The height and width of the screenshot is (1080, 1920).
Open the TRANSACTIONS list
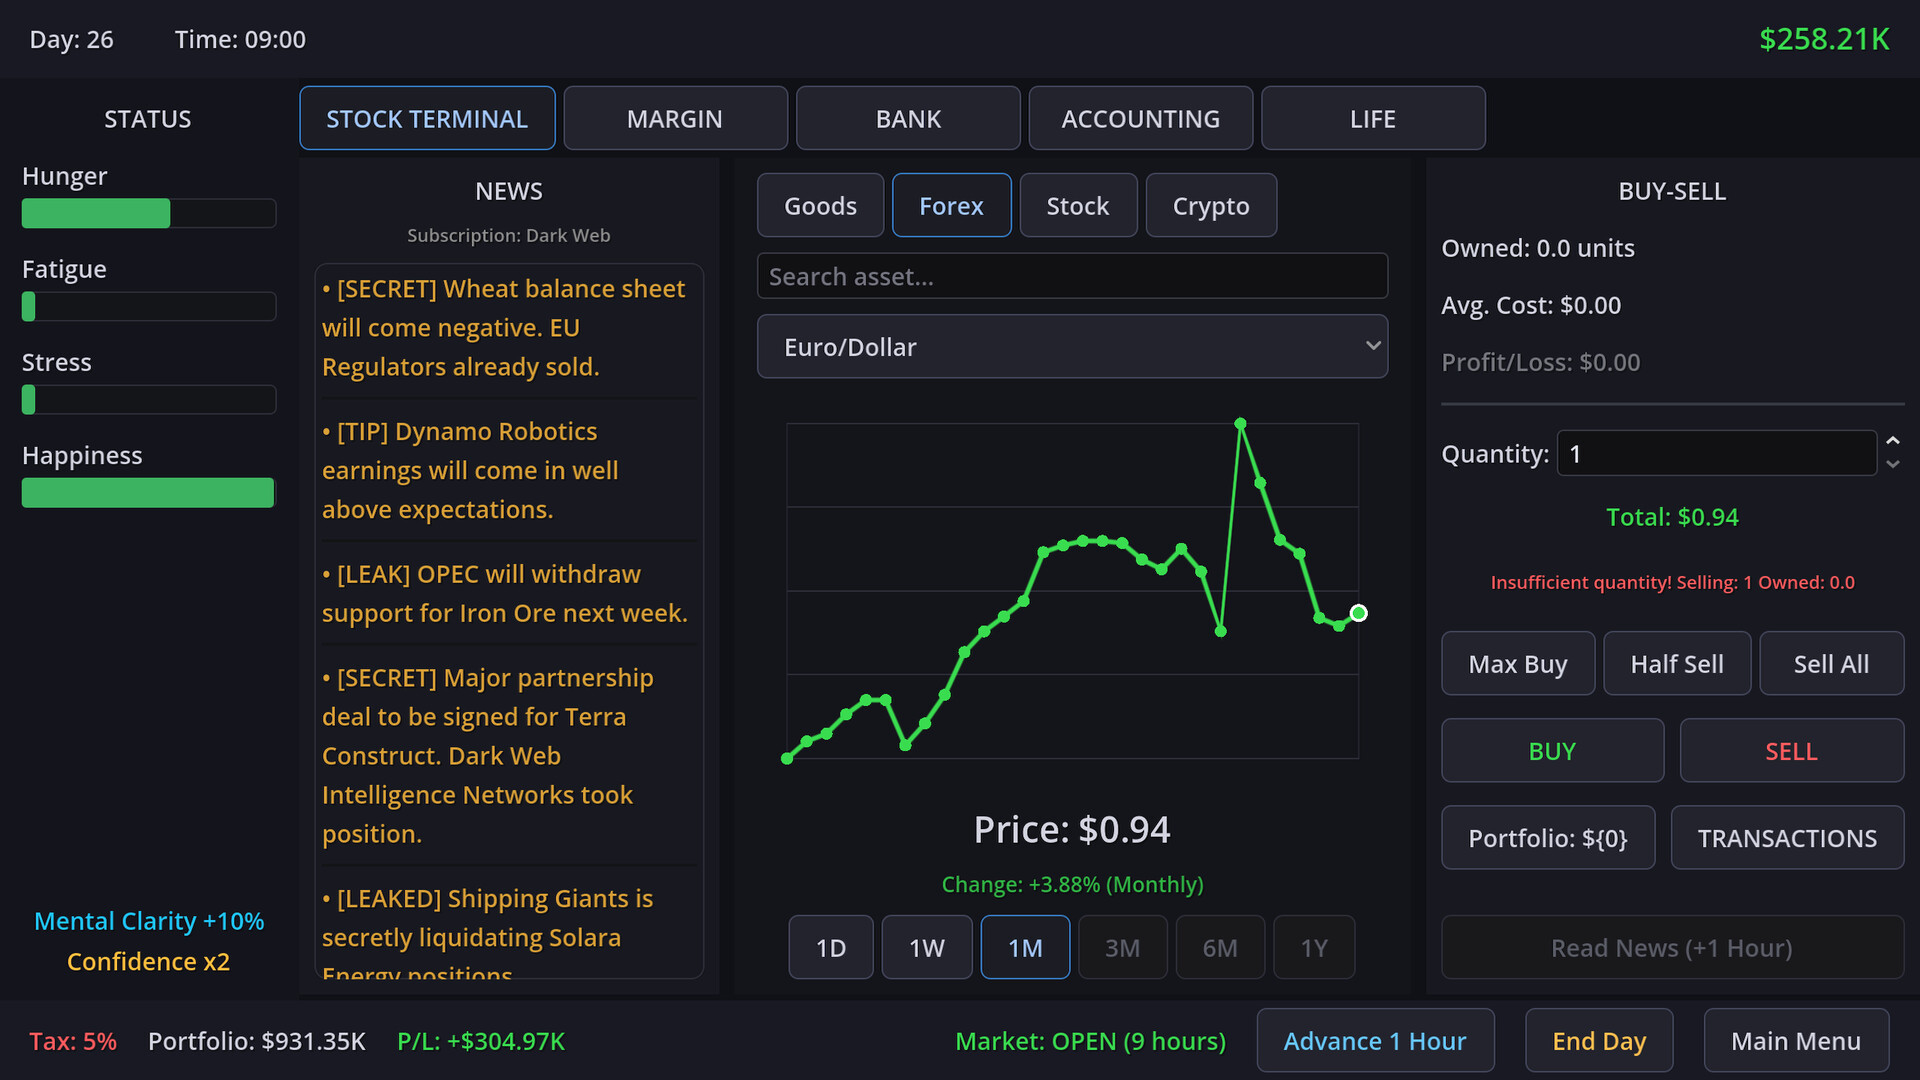(x=1787, y=838)
